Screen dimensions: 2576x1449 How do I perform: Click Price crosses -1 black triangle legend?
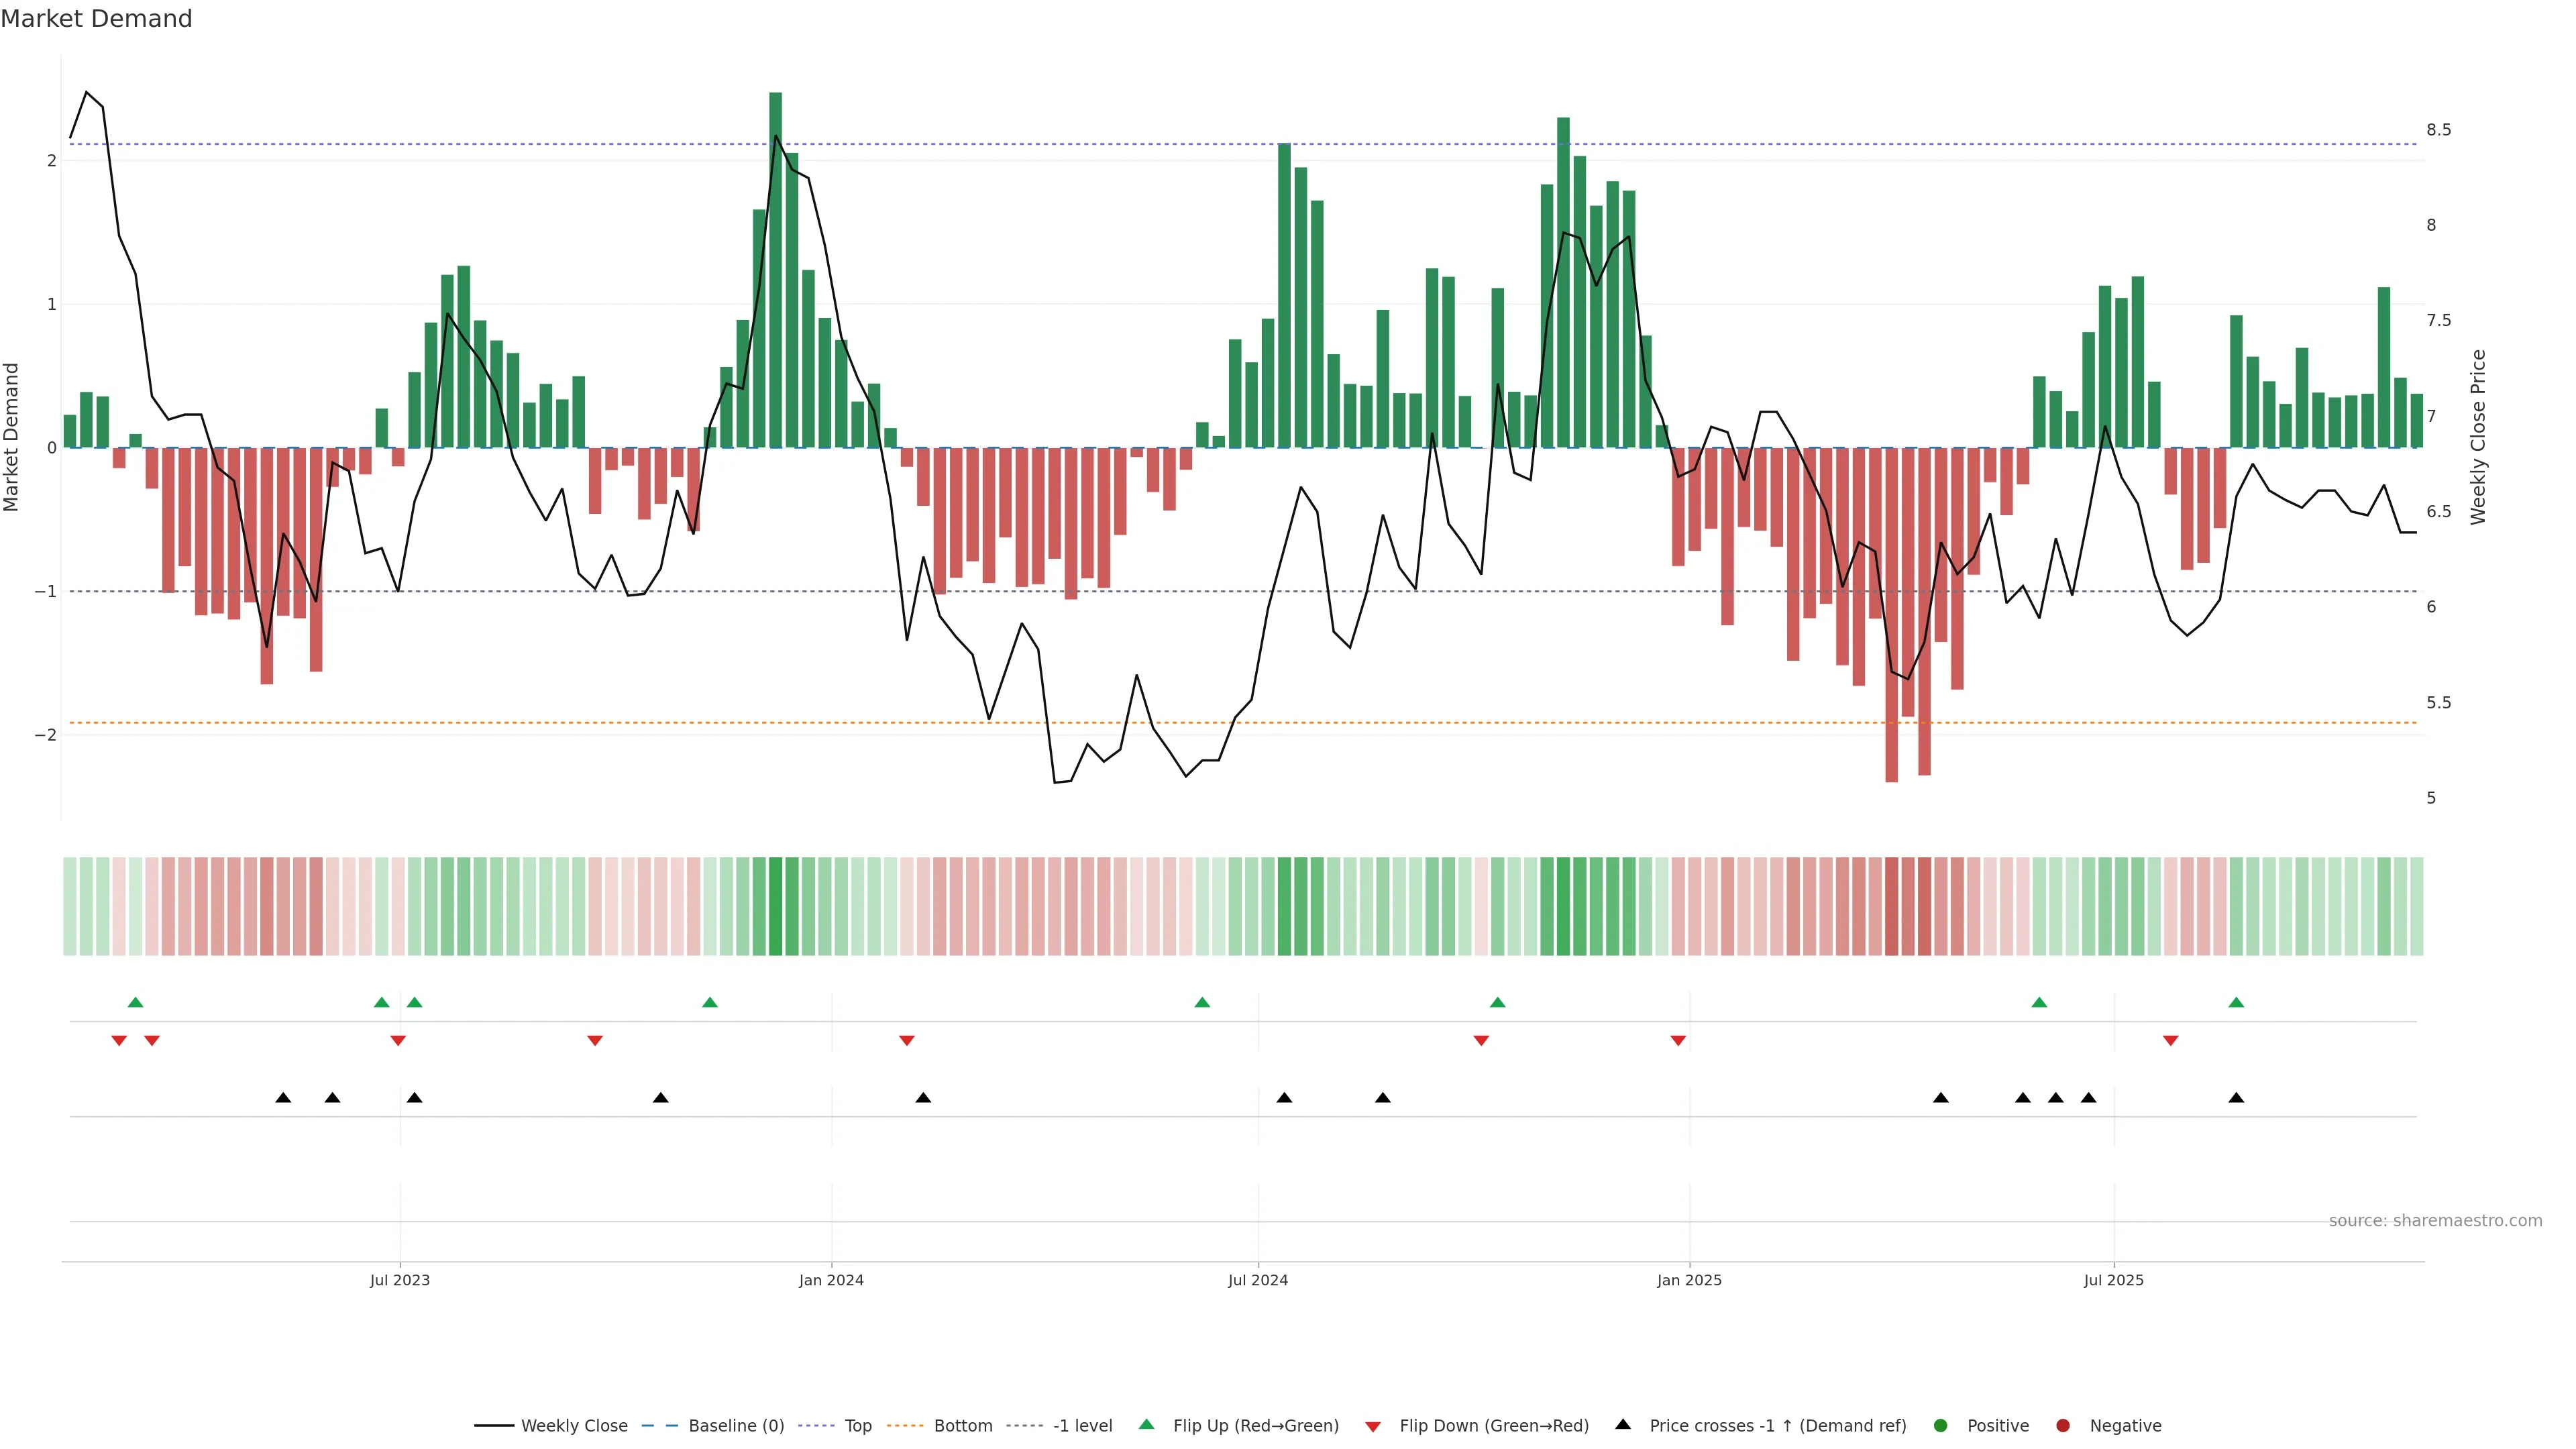[x=1623, y=1424]
